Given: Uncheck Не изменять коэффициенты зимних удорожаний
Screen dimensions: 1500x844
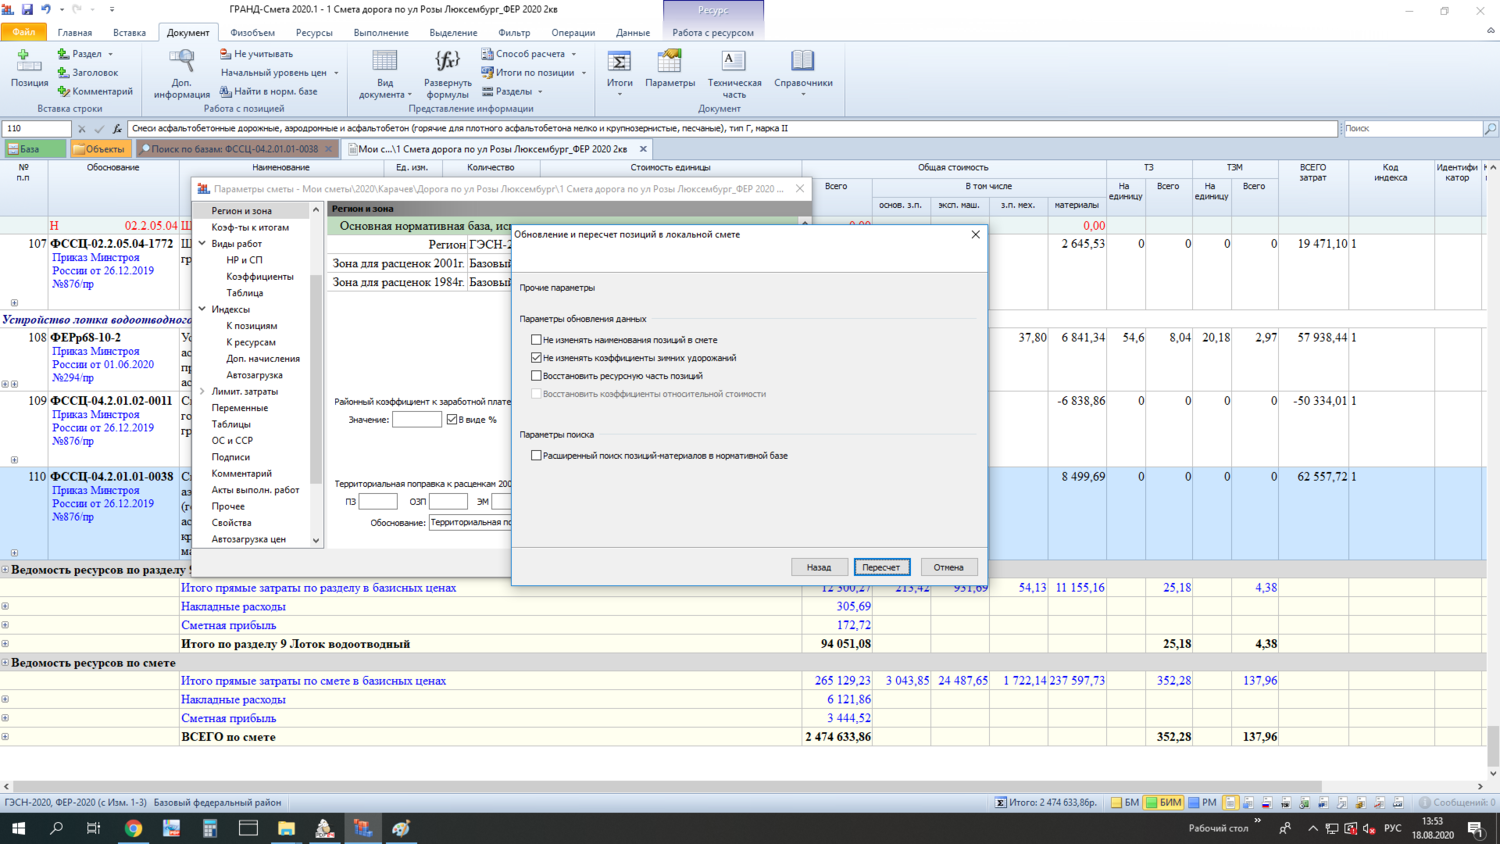Looking at the screenshot, I should tap(536, 358).
